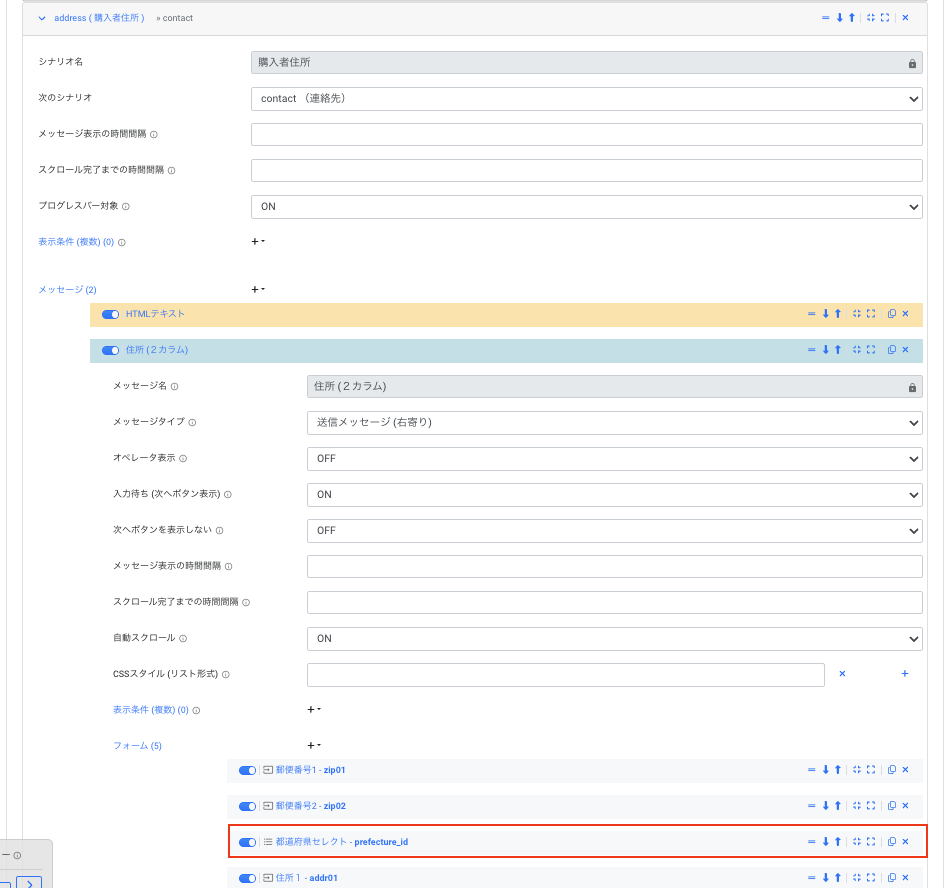Disable the 郵便番号1 - zip01 form toggle
The width and height of the screenshot is (949, 888).
click(247, 770)
